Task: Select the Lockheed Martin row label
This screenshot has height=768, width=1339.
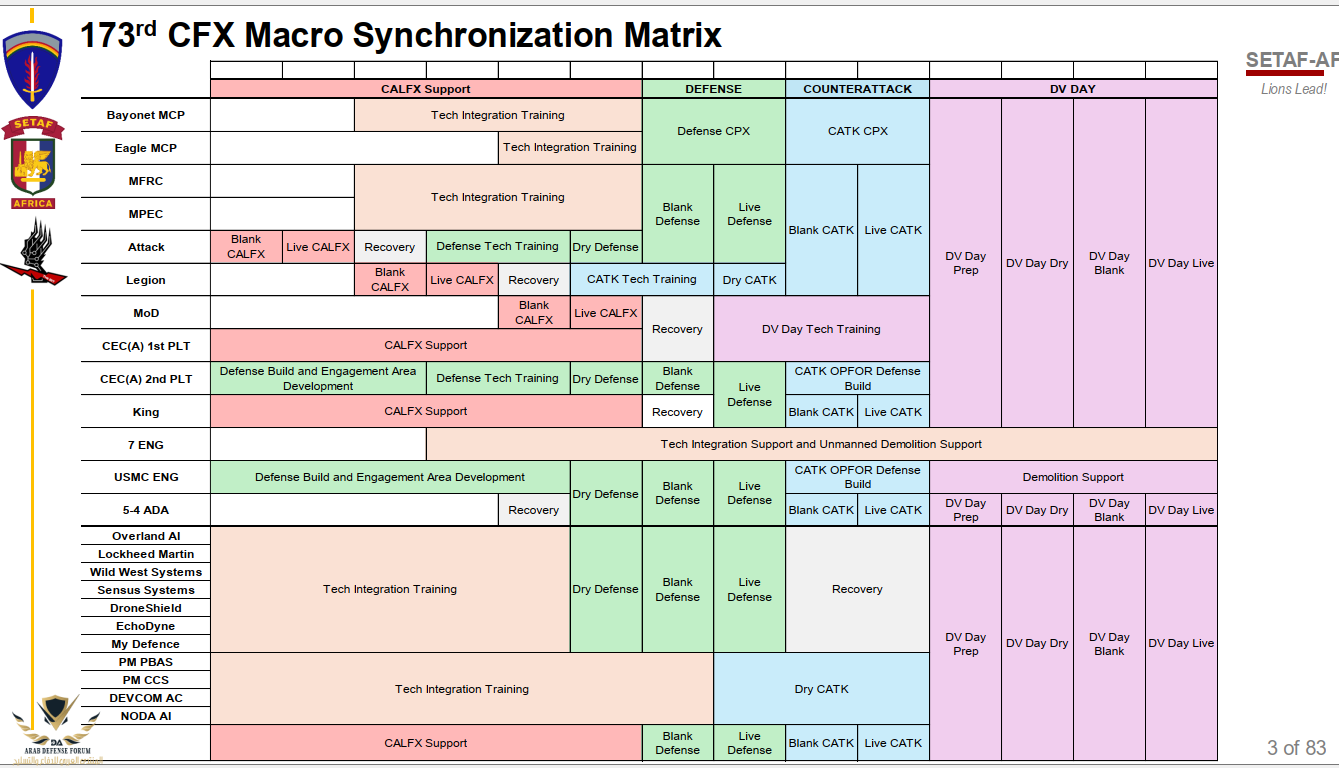Action: (x=146, y=554)
